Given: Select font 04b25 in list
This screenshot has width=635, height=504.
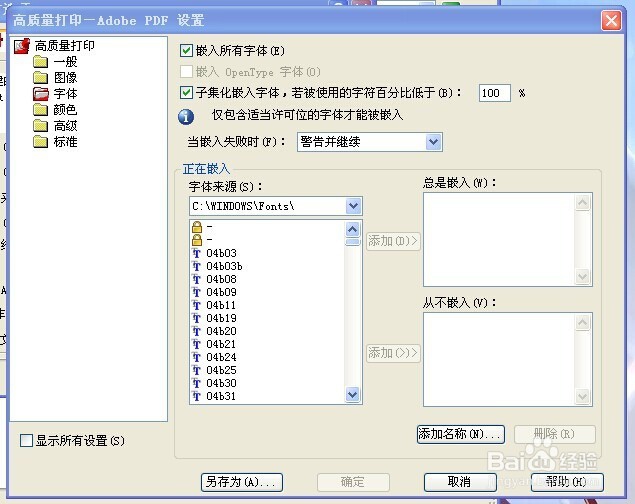Looking at the screenshot, I should (221, 370).
